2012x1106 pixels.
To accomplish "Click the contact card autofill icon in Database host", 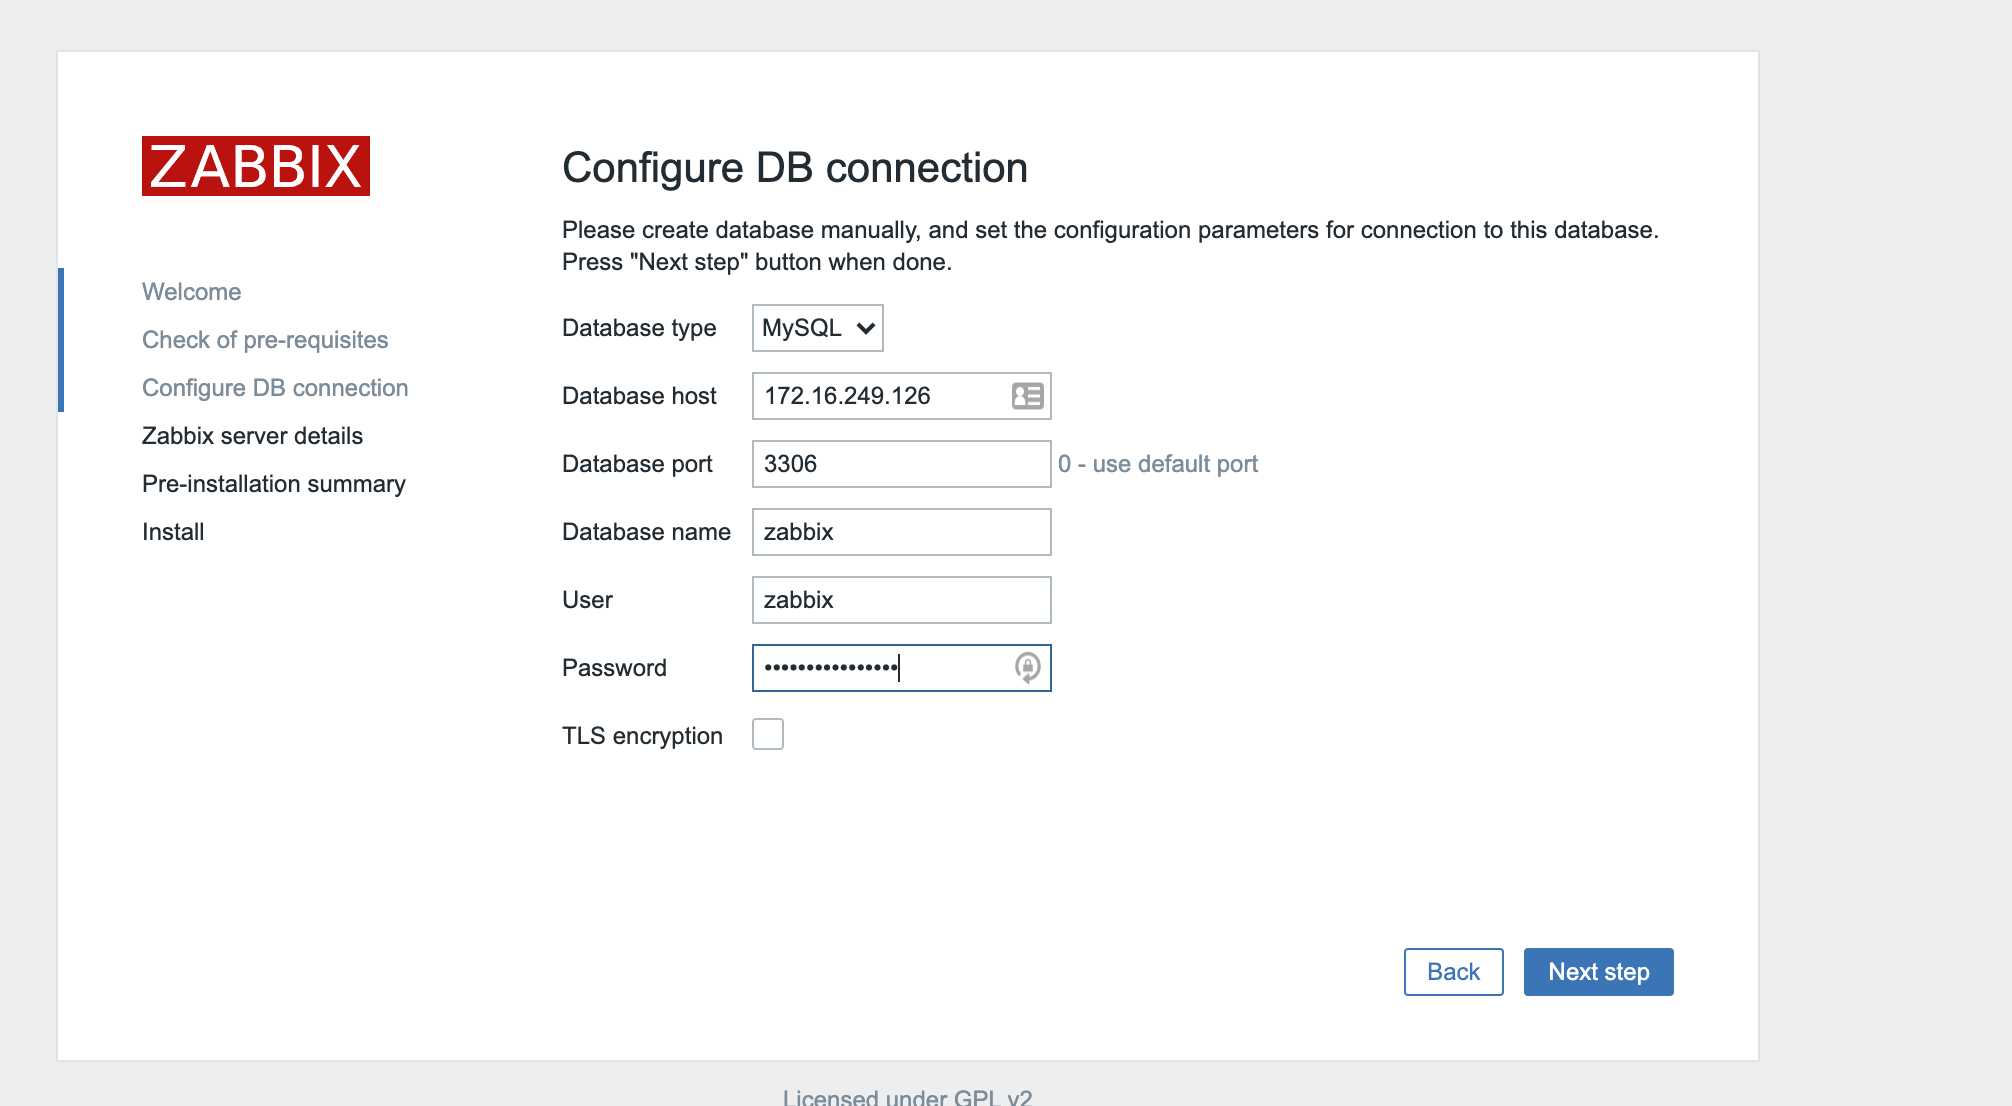I will click(x=1027, y=396).
